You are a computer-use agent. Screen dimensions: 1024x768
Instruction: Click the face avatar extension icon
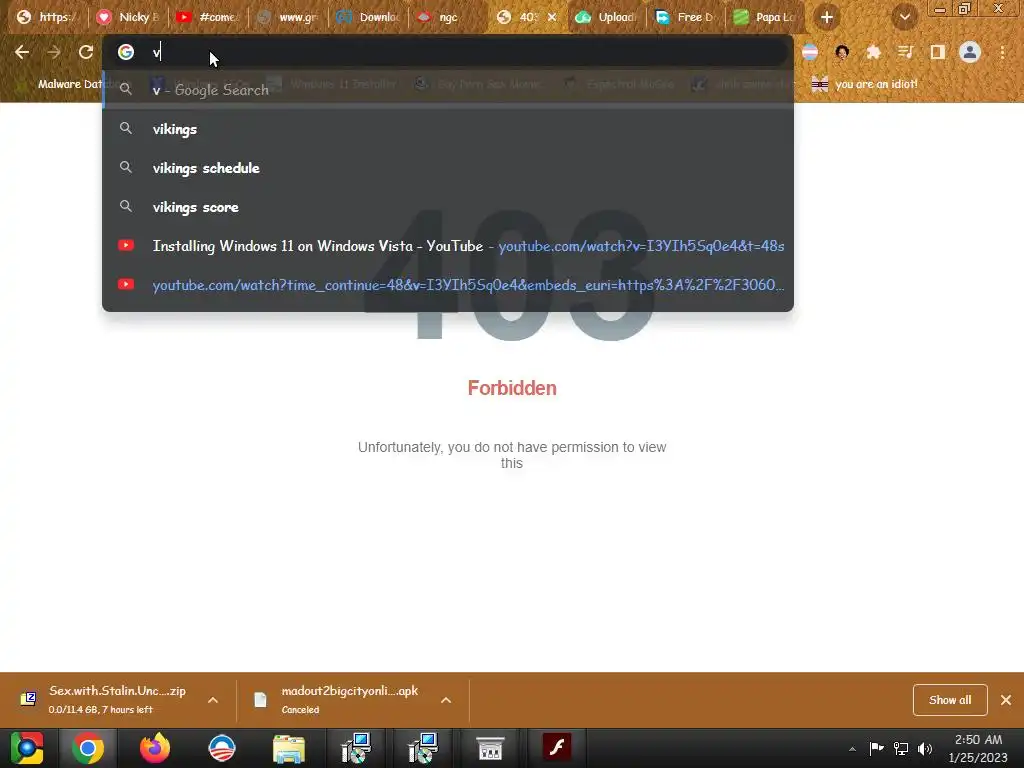coord(842,52)
